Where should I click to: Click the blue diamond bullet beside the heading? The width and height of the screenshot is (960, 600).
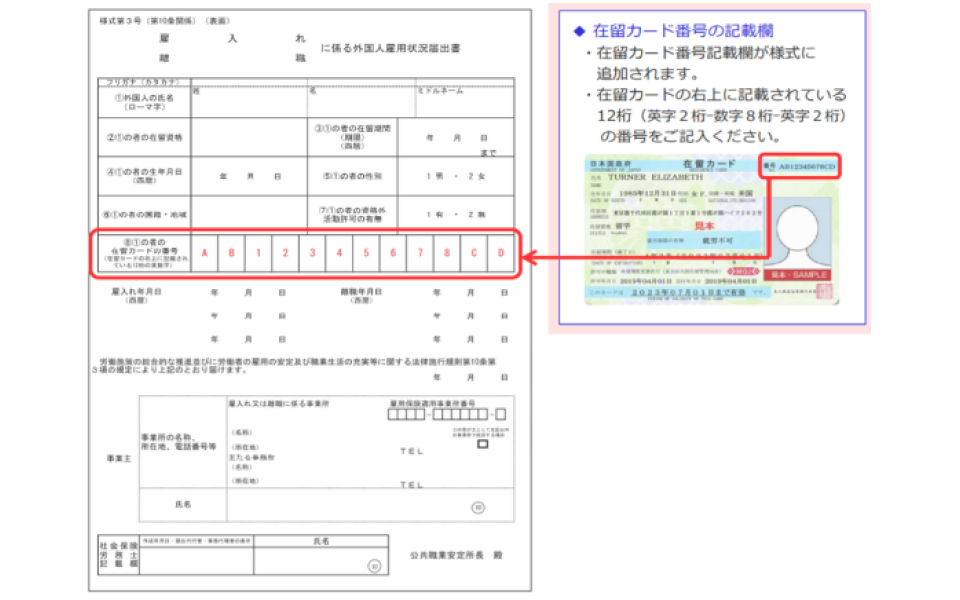click(579, 31)
